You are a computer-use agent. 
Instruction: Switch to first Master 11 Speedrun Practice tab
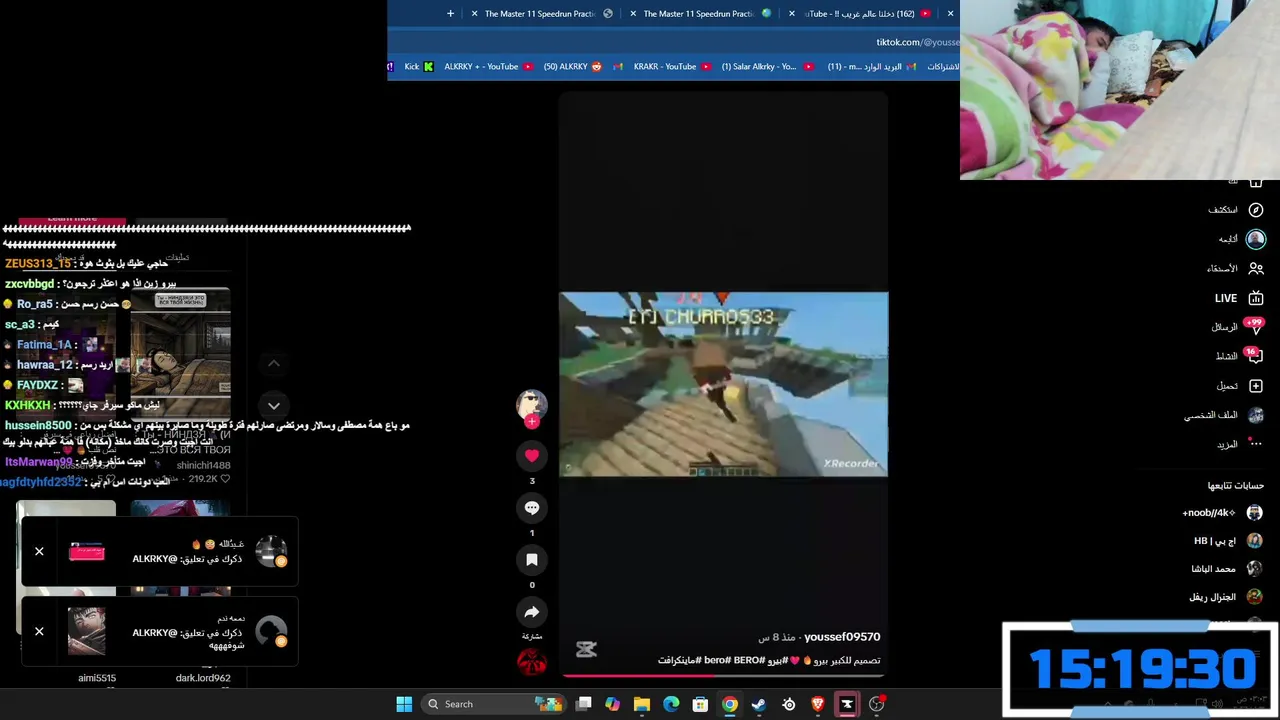coord(540,14)
